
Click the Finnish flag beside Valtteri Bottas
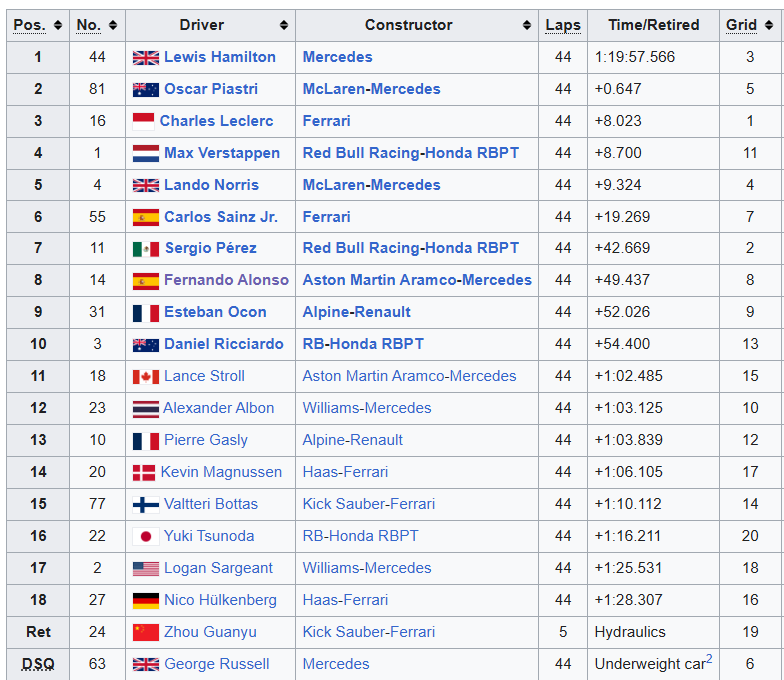click(146, 504)
